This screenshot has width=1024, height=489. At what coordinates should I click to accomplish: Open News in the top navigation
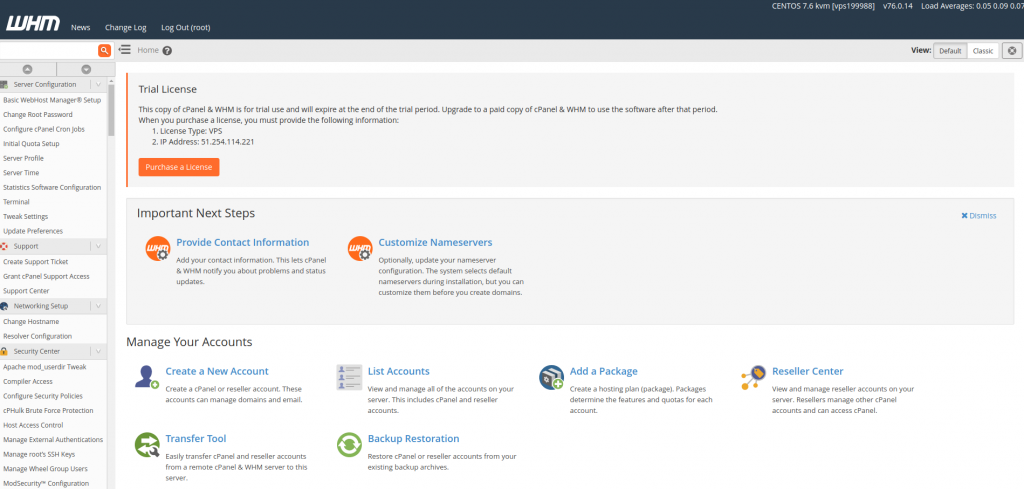point(81,27)
